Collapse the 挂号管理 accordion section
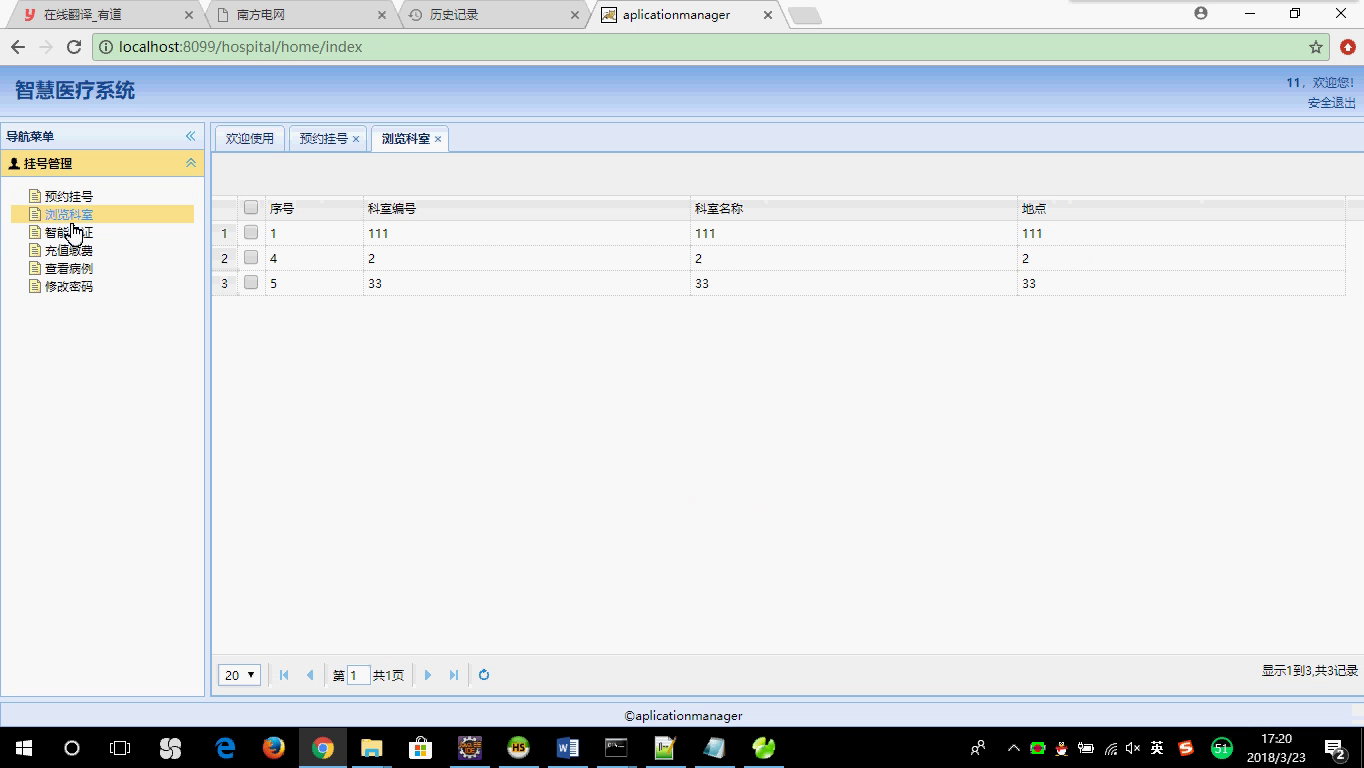This screenshot has height=768, width=1364. [190, 163]
